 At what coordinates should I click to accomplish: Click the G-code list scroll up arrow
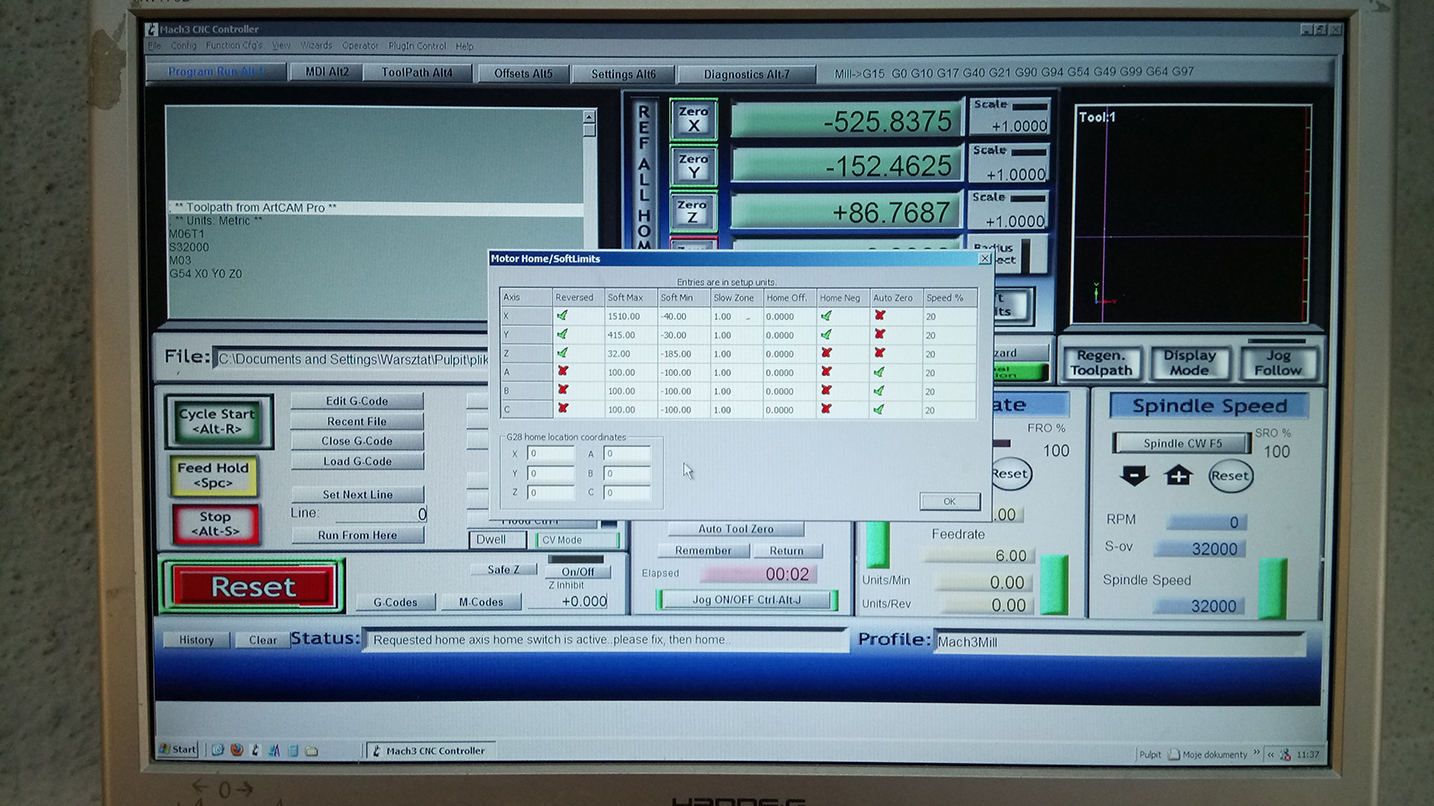pyautogui.click(x=589, y=116)
